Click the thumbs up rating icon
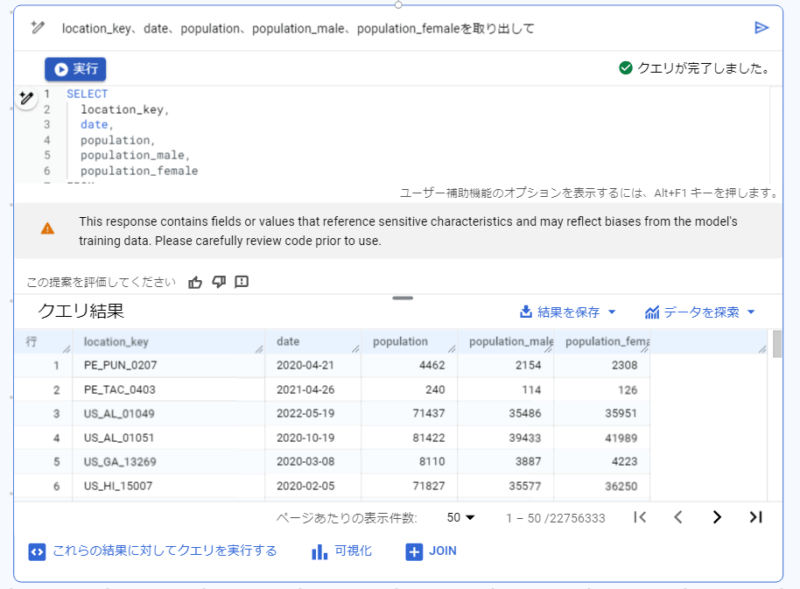The height and width of the screenshot is (589, 800). click(x=195, y=282)
